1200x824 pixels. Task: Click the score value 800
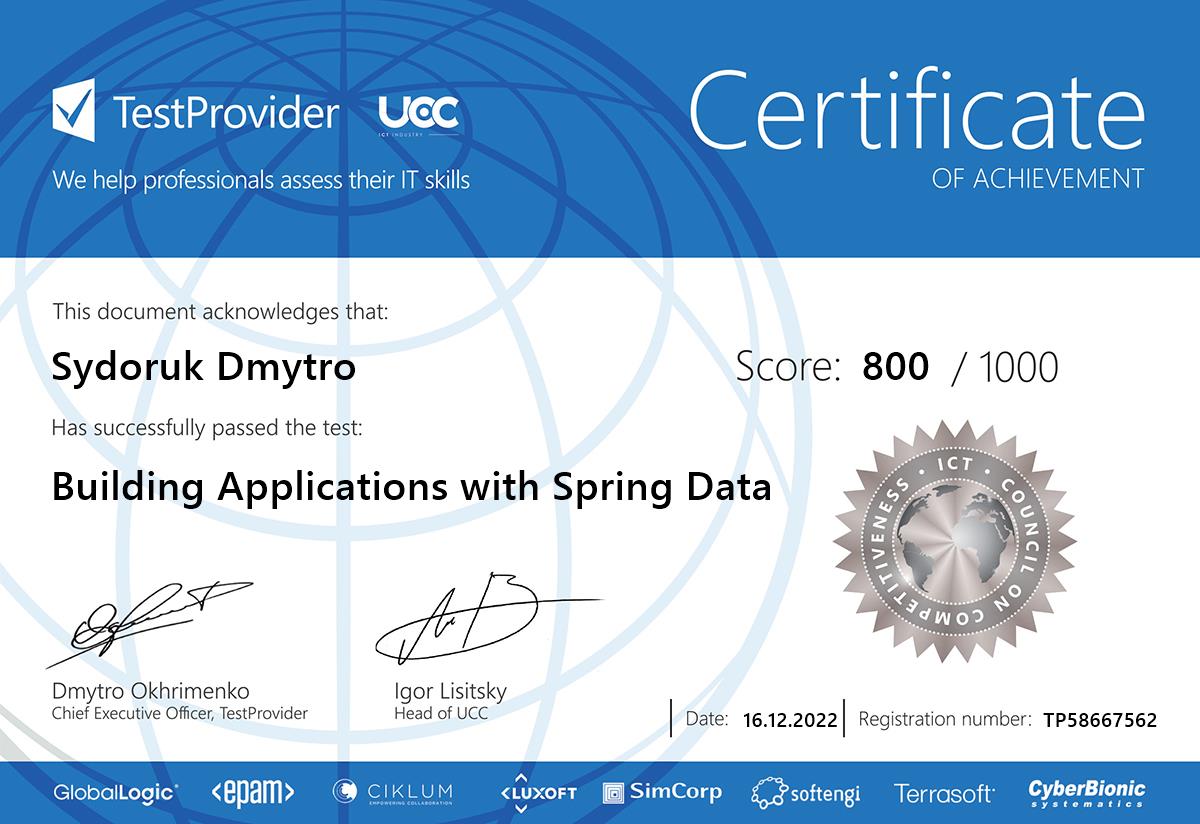895,367
